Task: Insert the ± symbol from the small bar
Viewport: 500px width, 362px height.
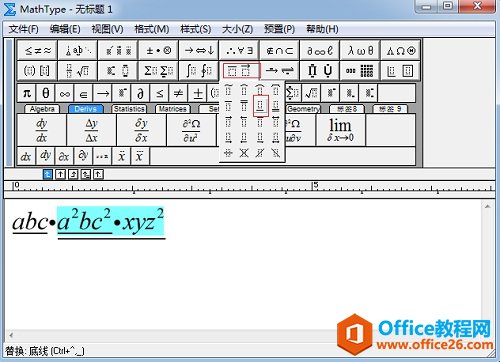Action: click(198, 93)
